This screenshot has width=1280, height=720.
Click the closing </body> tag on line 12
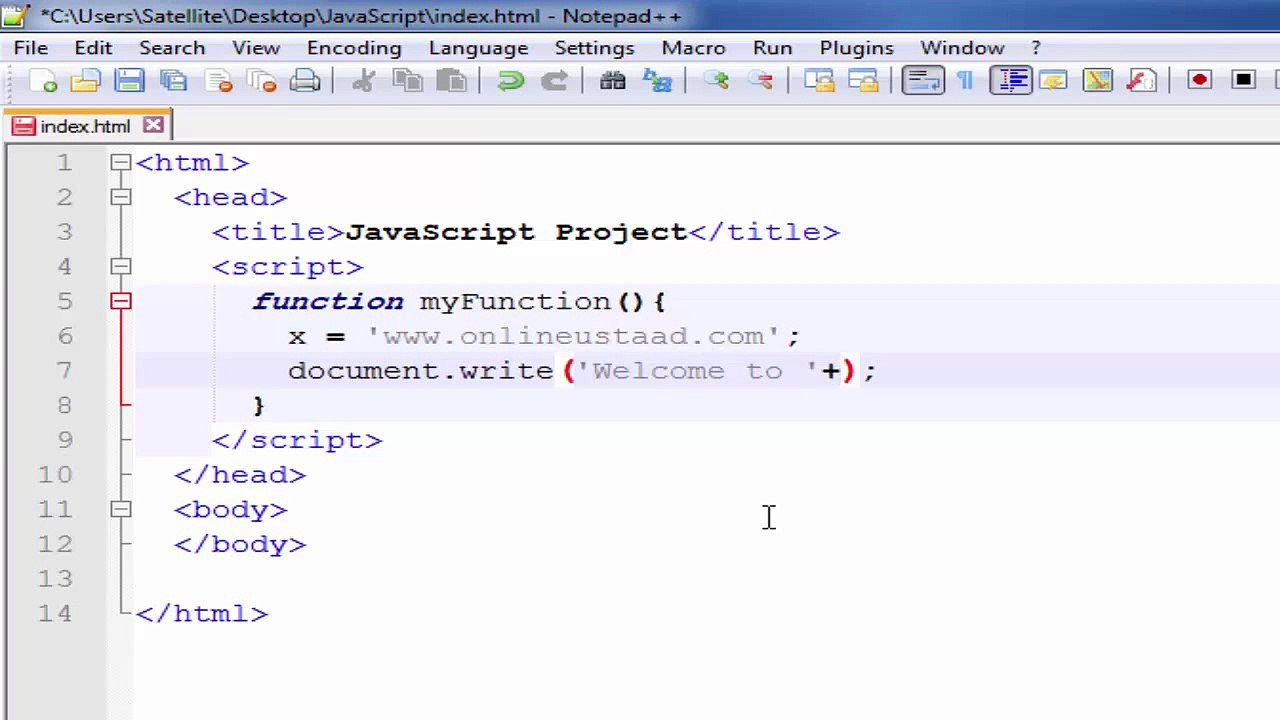[x=240, y=545]
